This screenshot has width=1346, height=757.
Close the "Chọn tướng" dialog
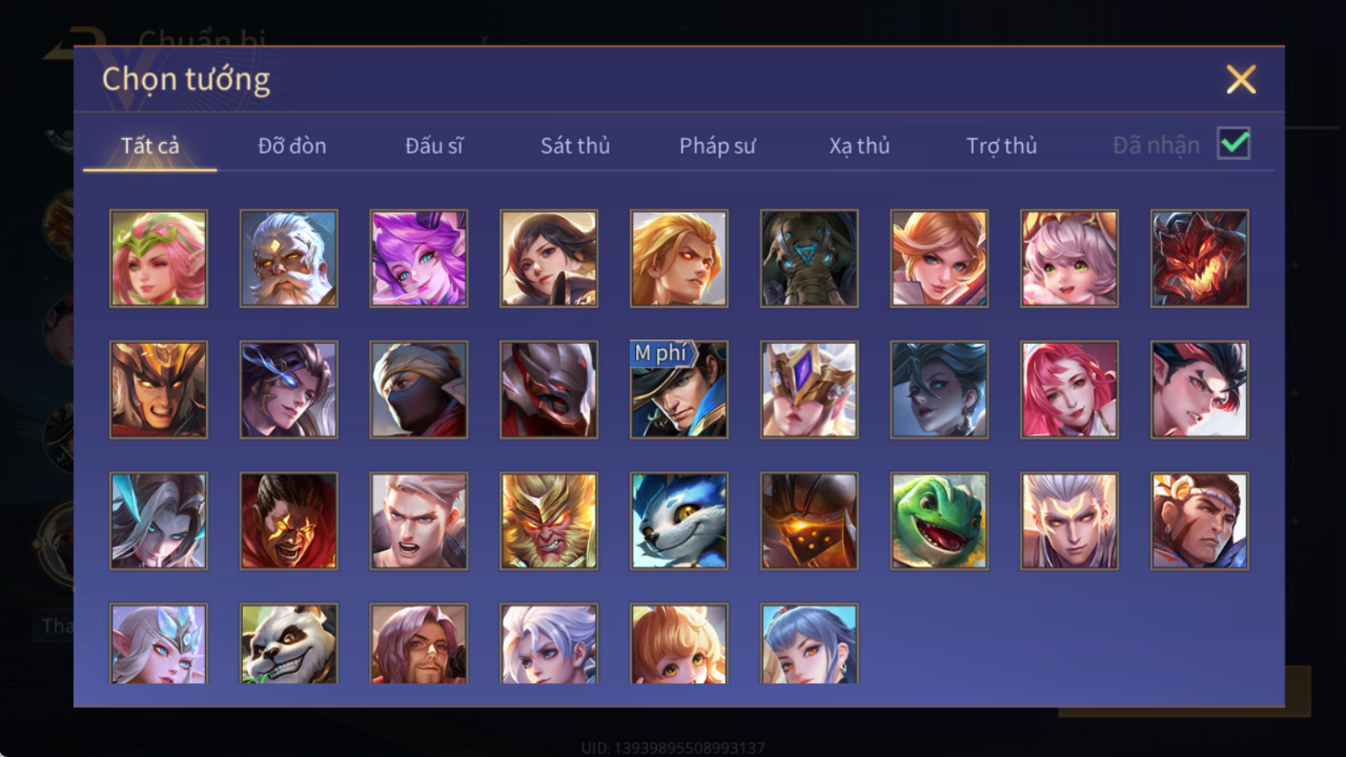(1241, 79)
